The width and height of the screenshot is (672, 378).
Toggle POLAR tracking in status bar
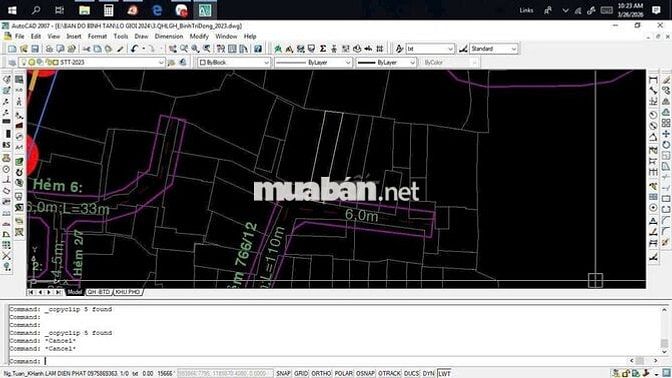343,373
